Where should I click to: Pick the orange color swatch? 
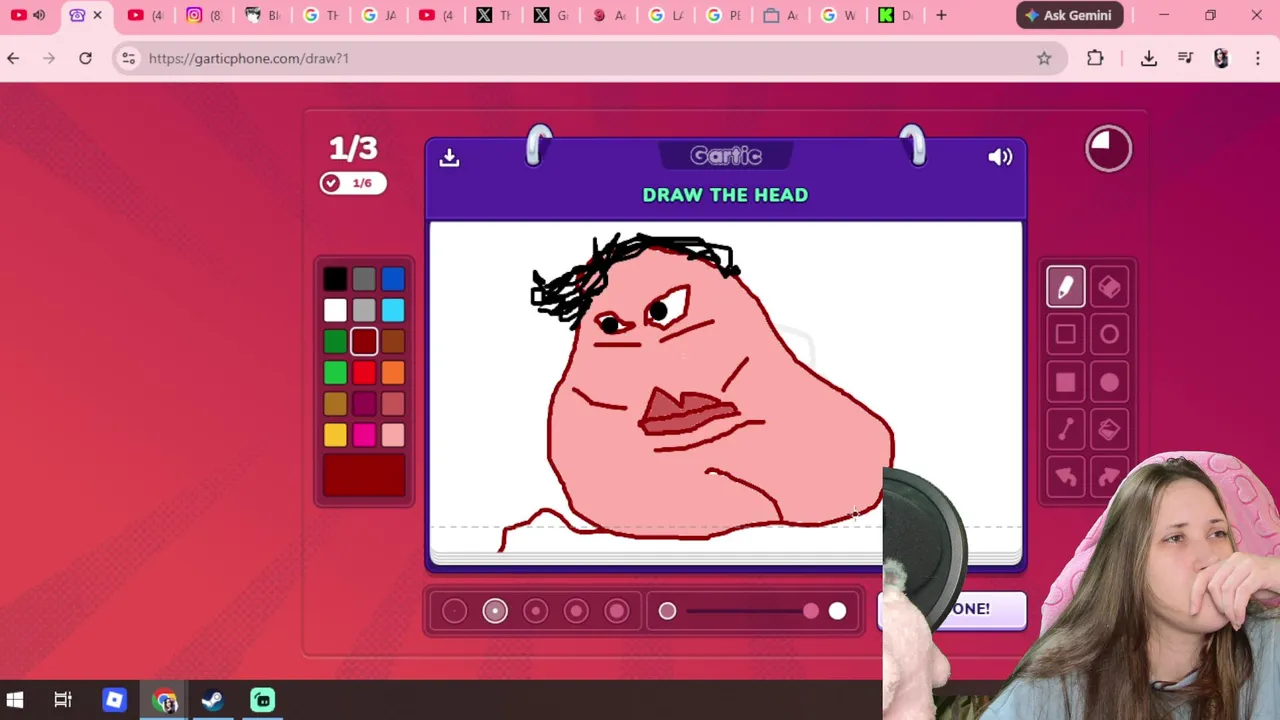[x=393, y=373]
